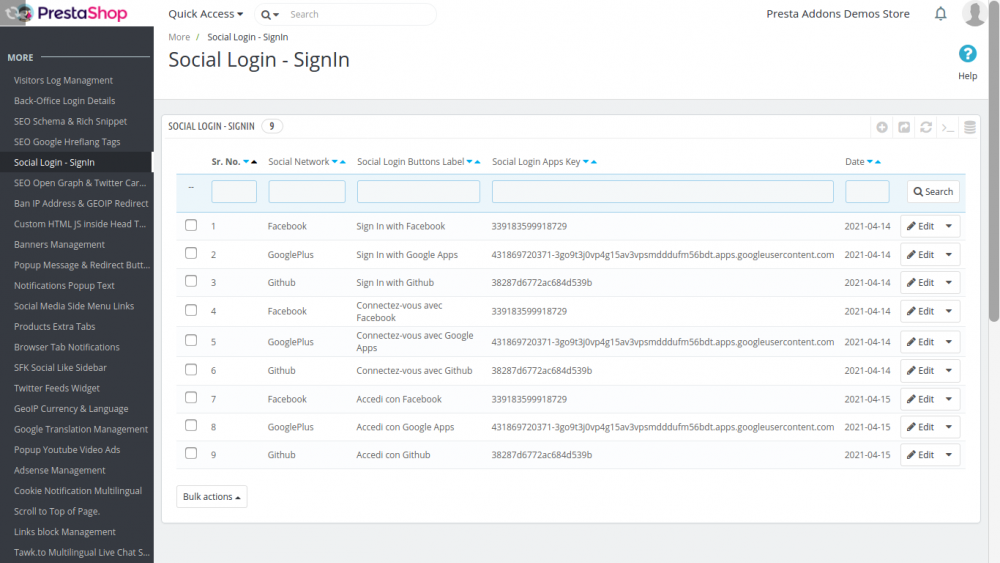Expand Bulk actions menu
The image size is (1000, 563).
(212, 497)
